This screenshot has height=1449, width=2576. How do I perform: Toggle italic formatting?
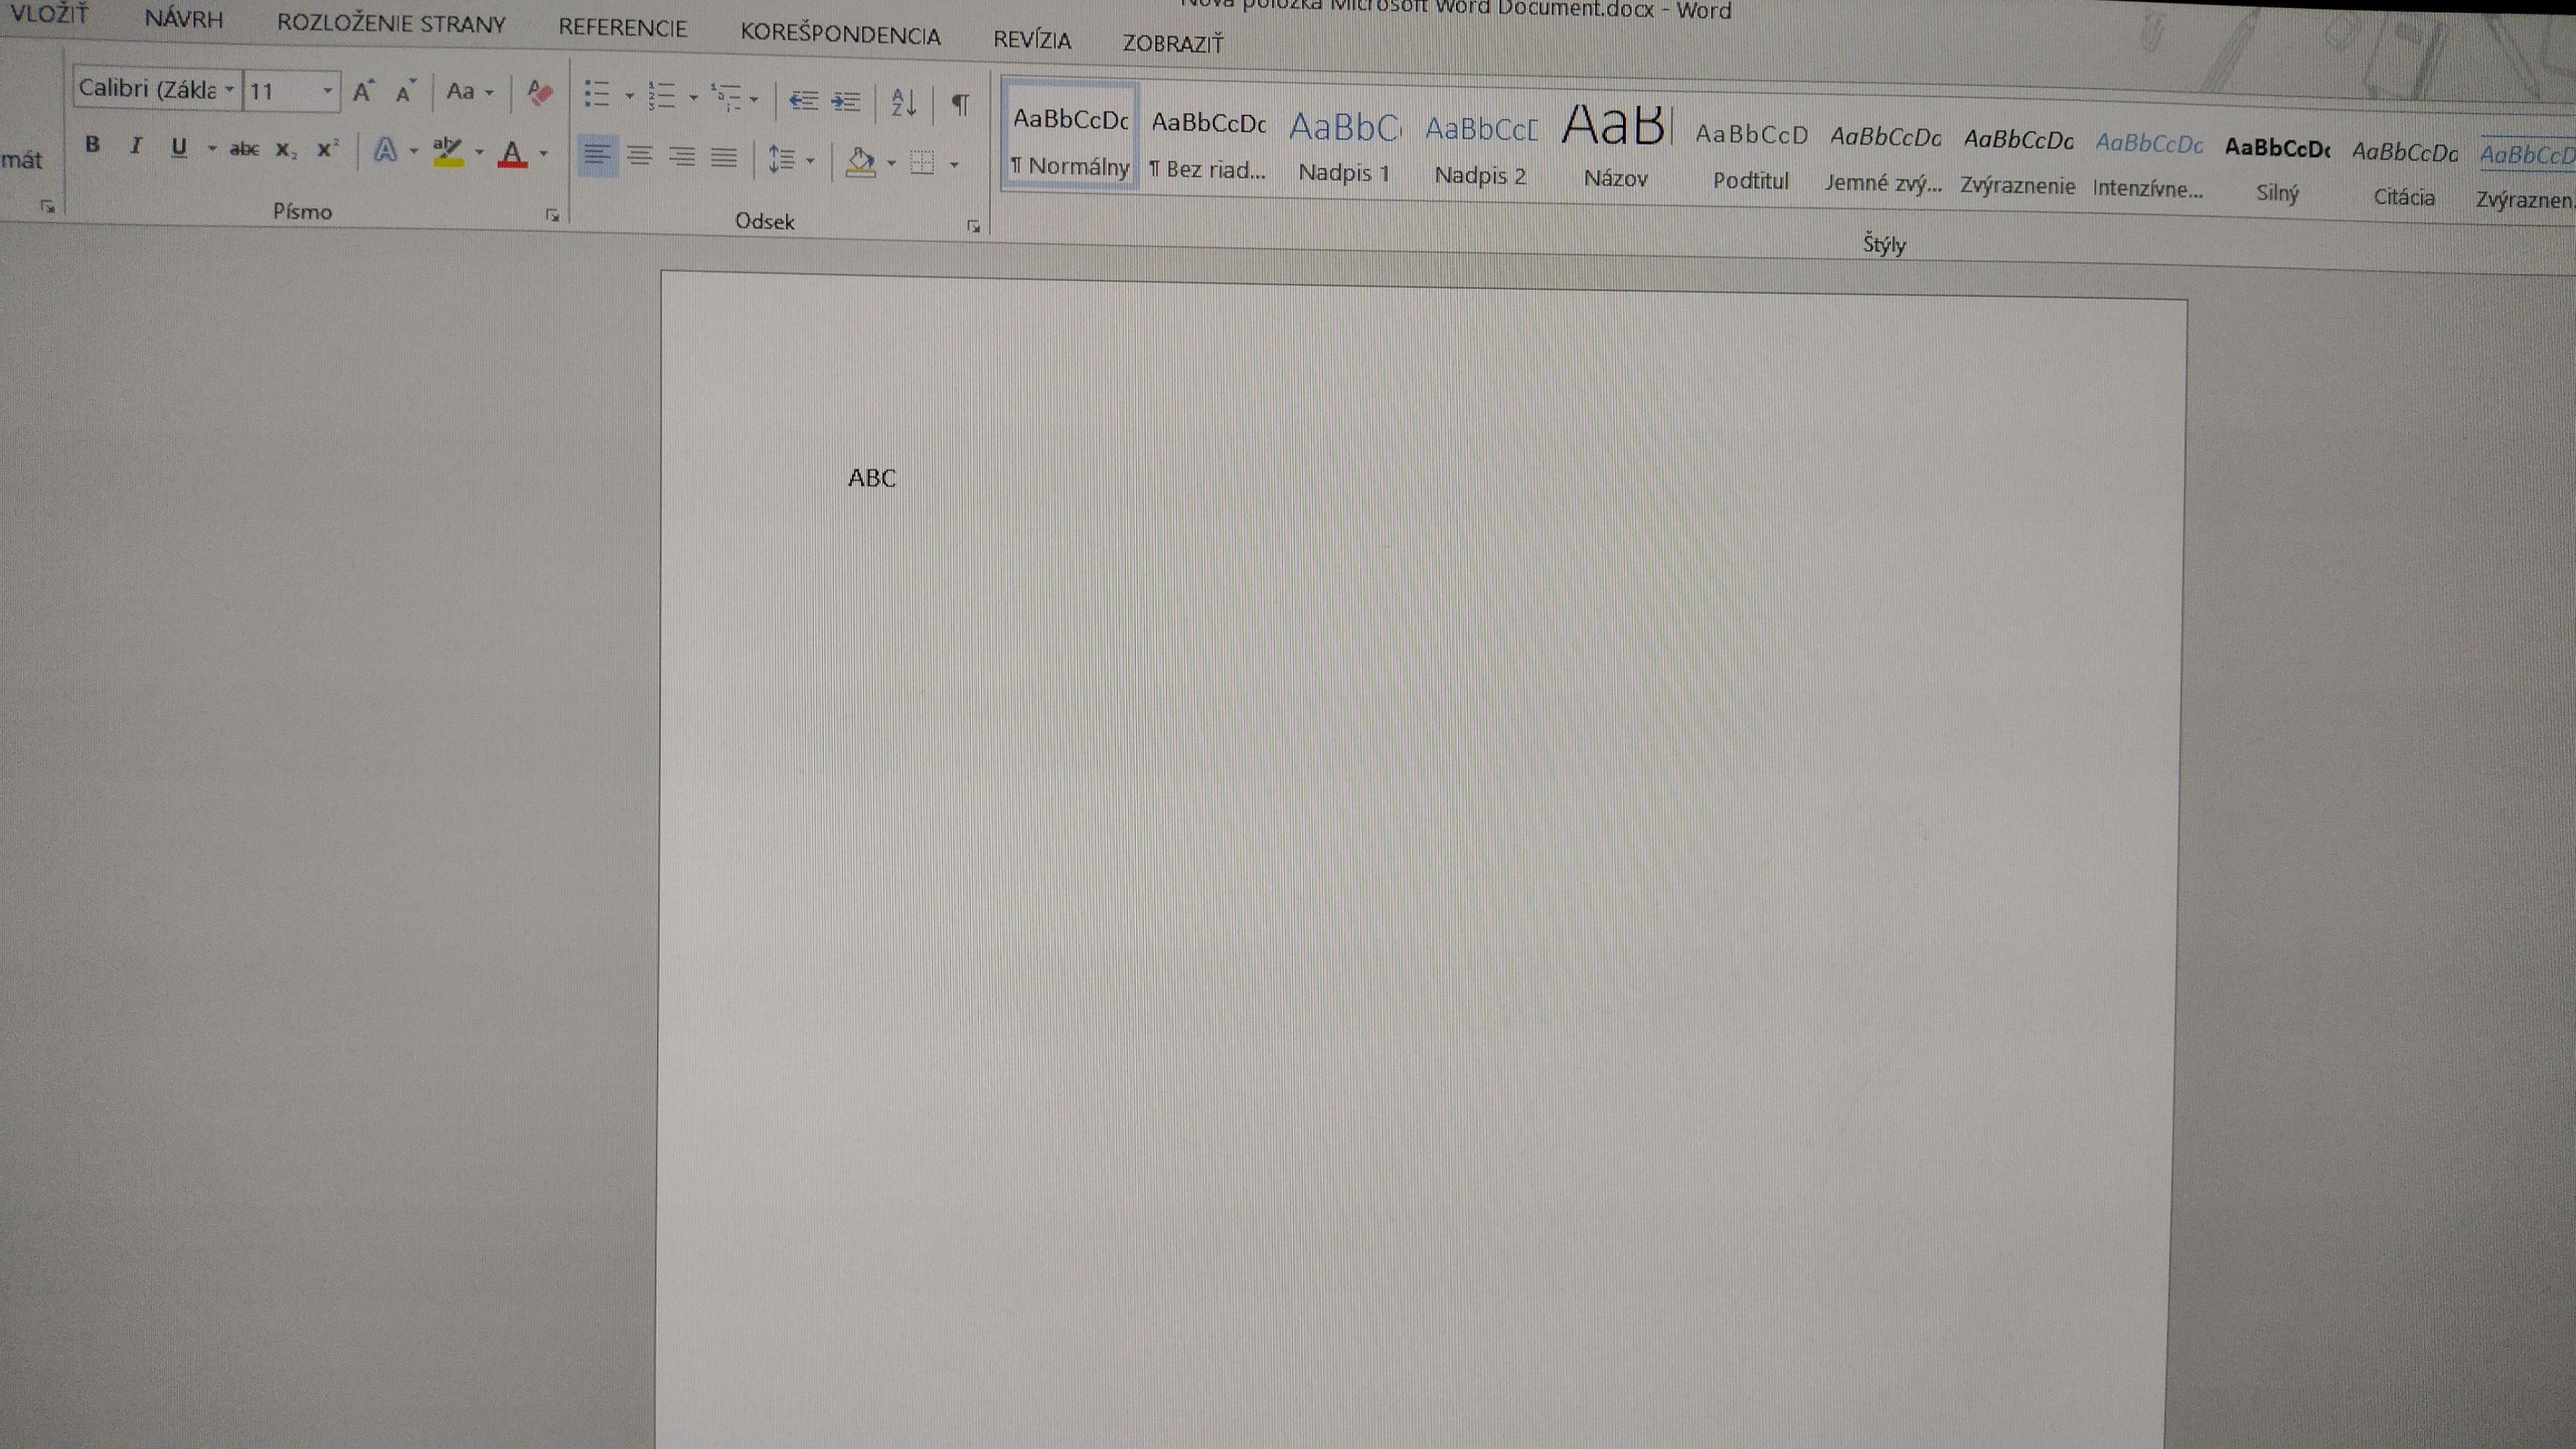coord(135,146)
